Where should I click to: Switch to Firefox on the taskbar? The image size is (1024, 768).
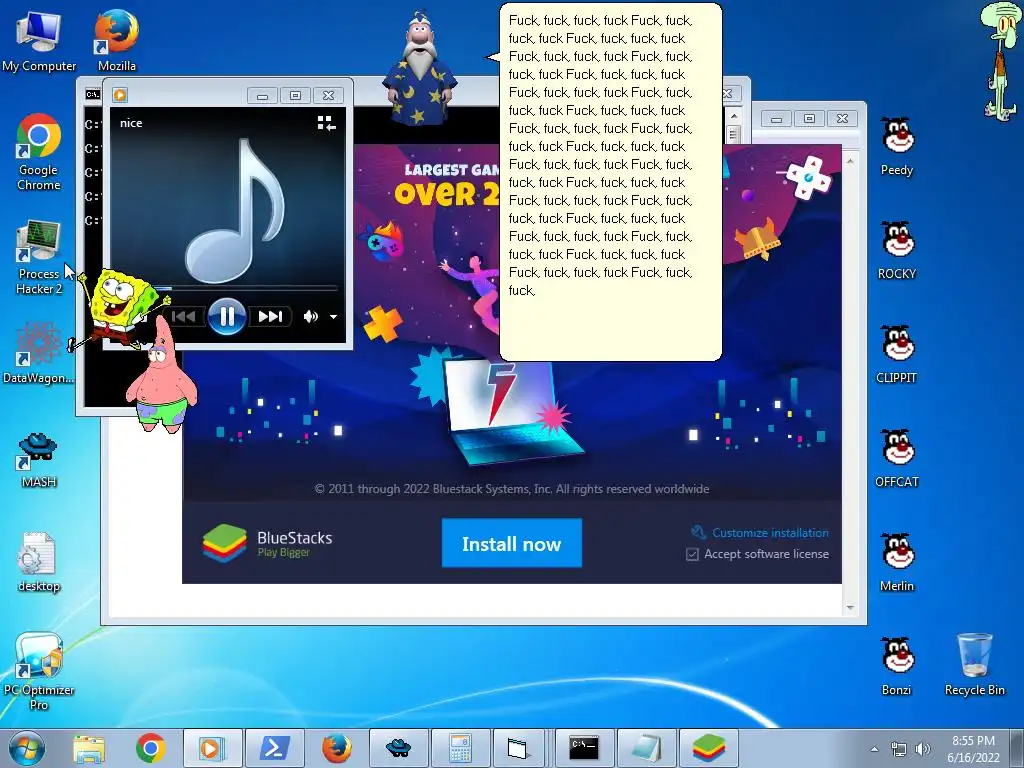336,748
